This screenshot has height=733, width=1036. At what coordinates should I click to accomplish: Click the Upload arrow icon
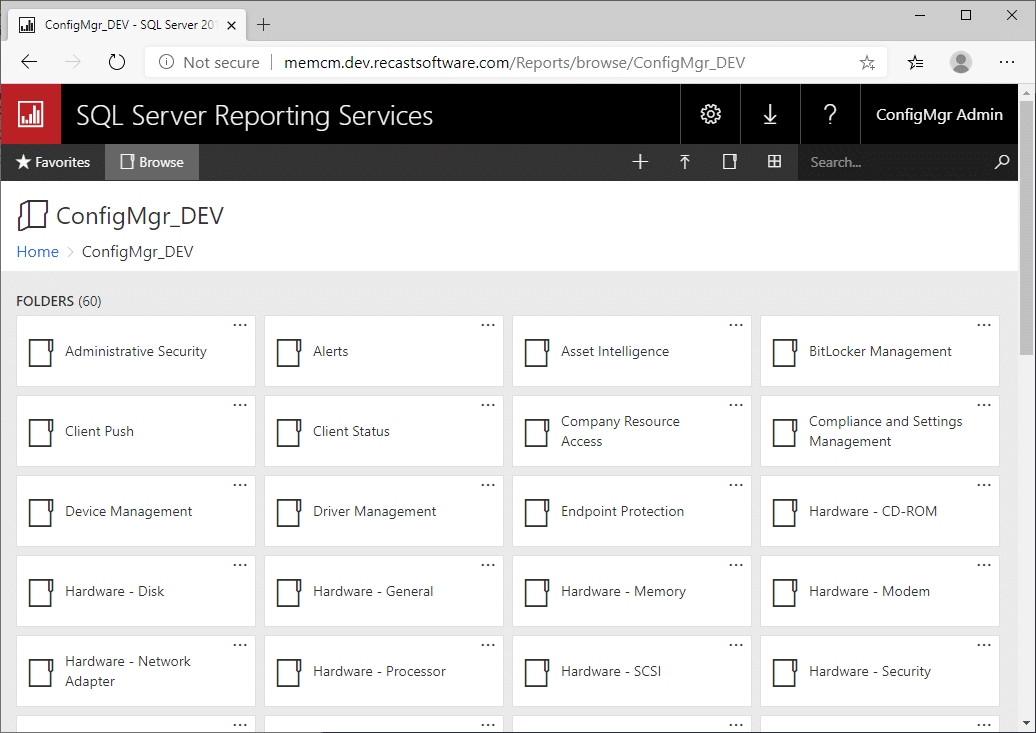685,162
